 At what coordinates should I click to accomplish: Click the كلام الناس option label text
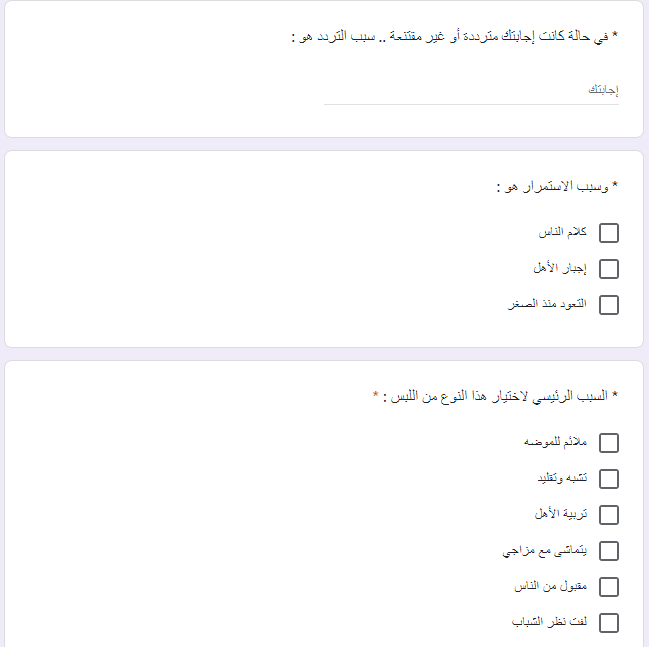coord(562,232)
